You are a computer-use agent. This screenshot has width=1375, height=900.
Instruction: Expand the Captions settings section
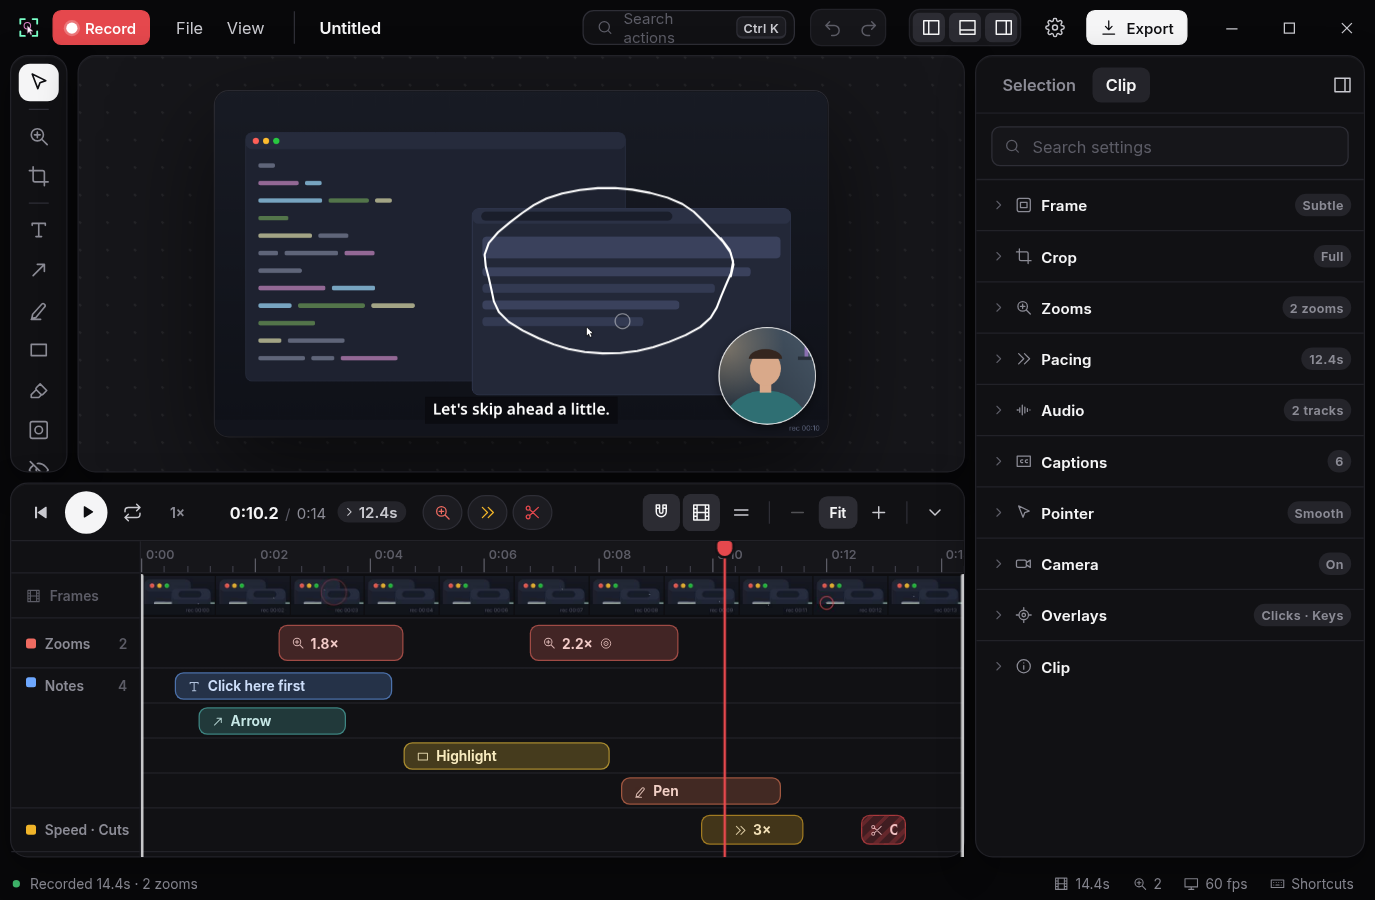(1170, 462)
